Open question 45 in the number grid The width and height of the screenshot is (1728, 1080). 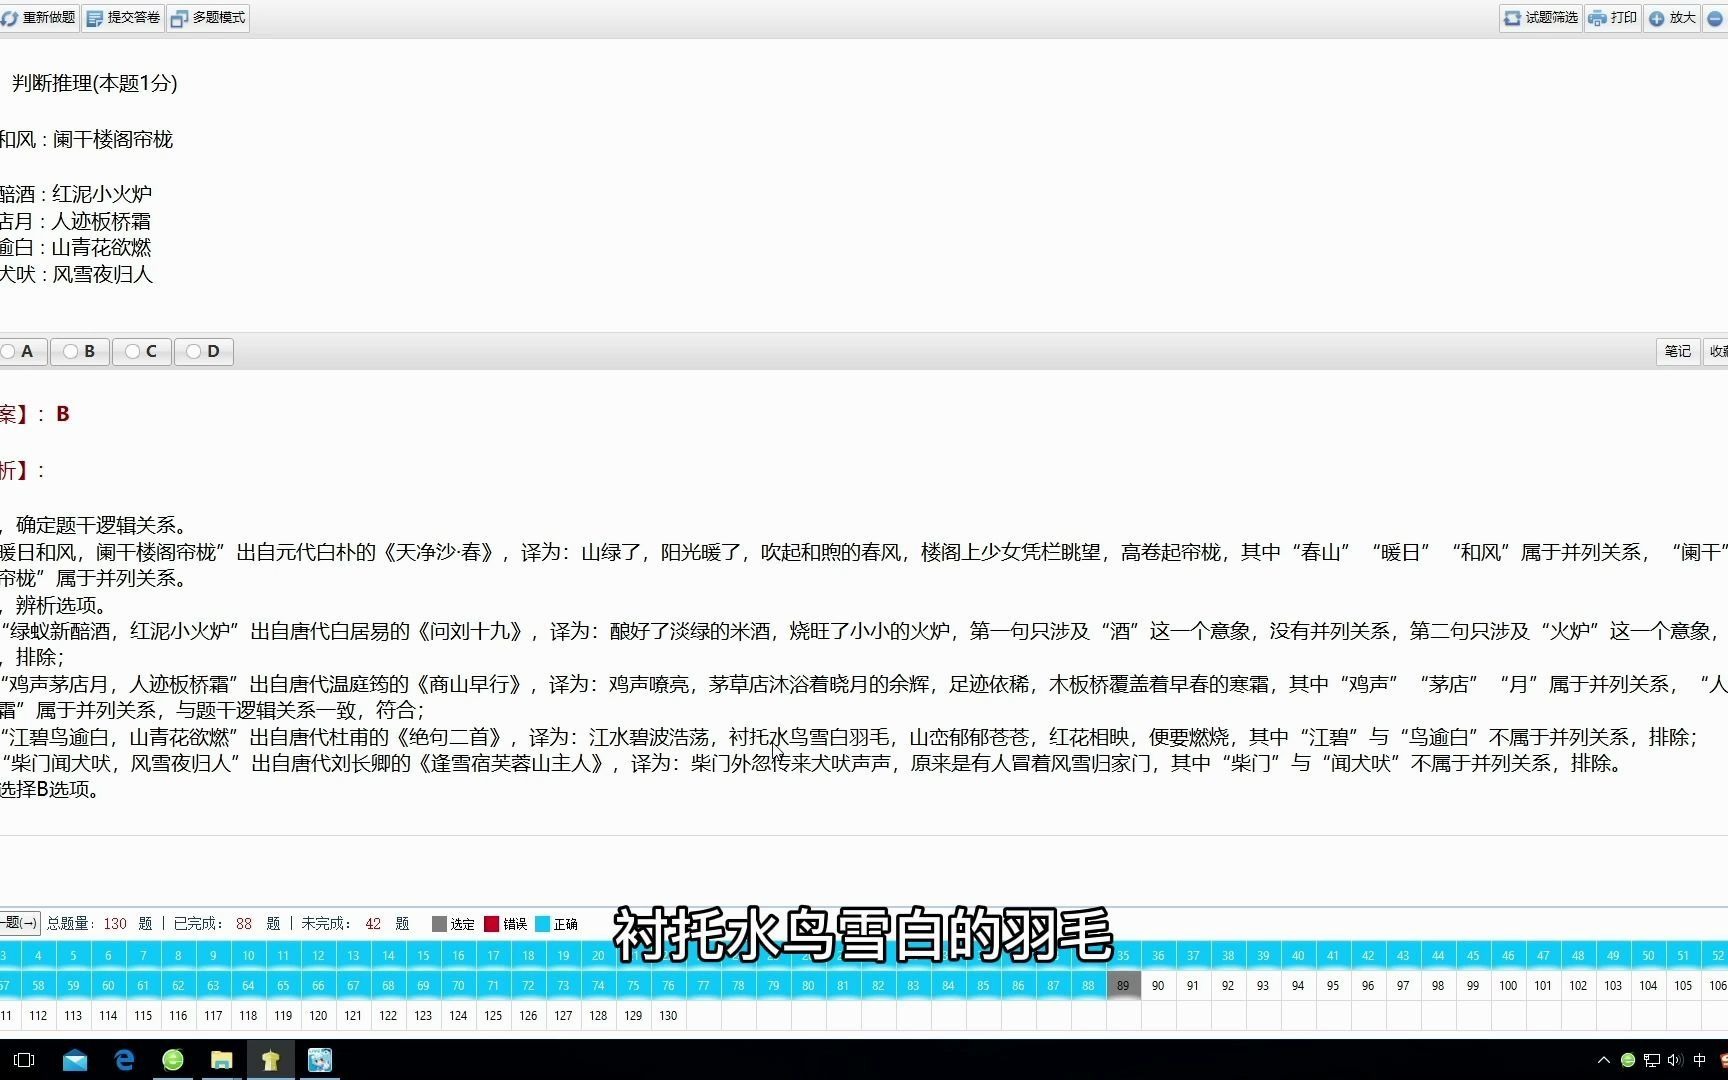click(x=1473, y=955)
